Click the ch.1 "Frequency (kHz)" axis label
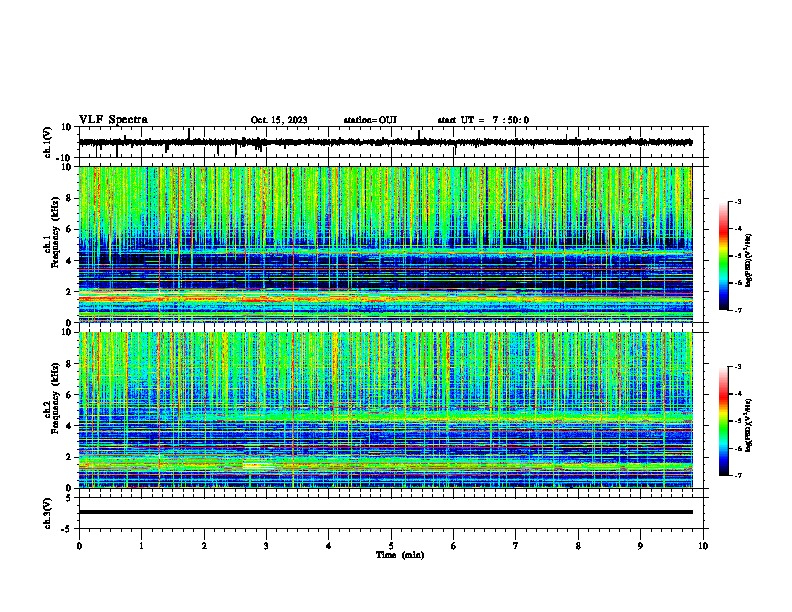 (x=54, y=233)
